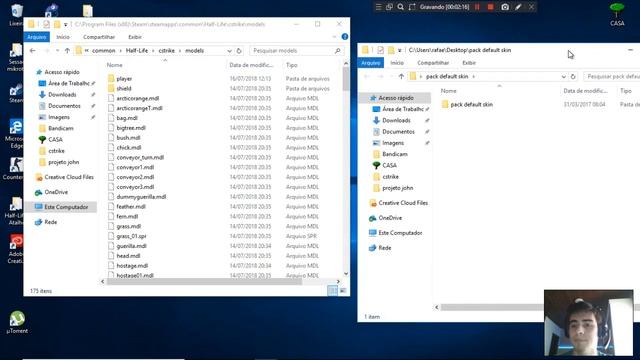The image size is (640, 360).
Task: Open Documentos in models window sidebar
Action: point(64,106)
